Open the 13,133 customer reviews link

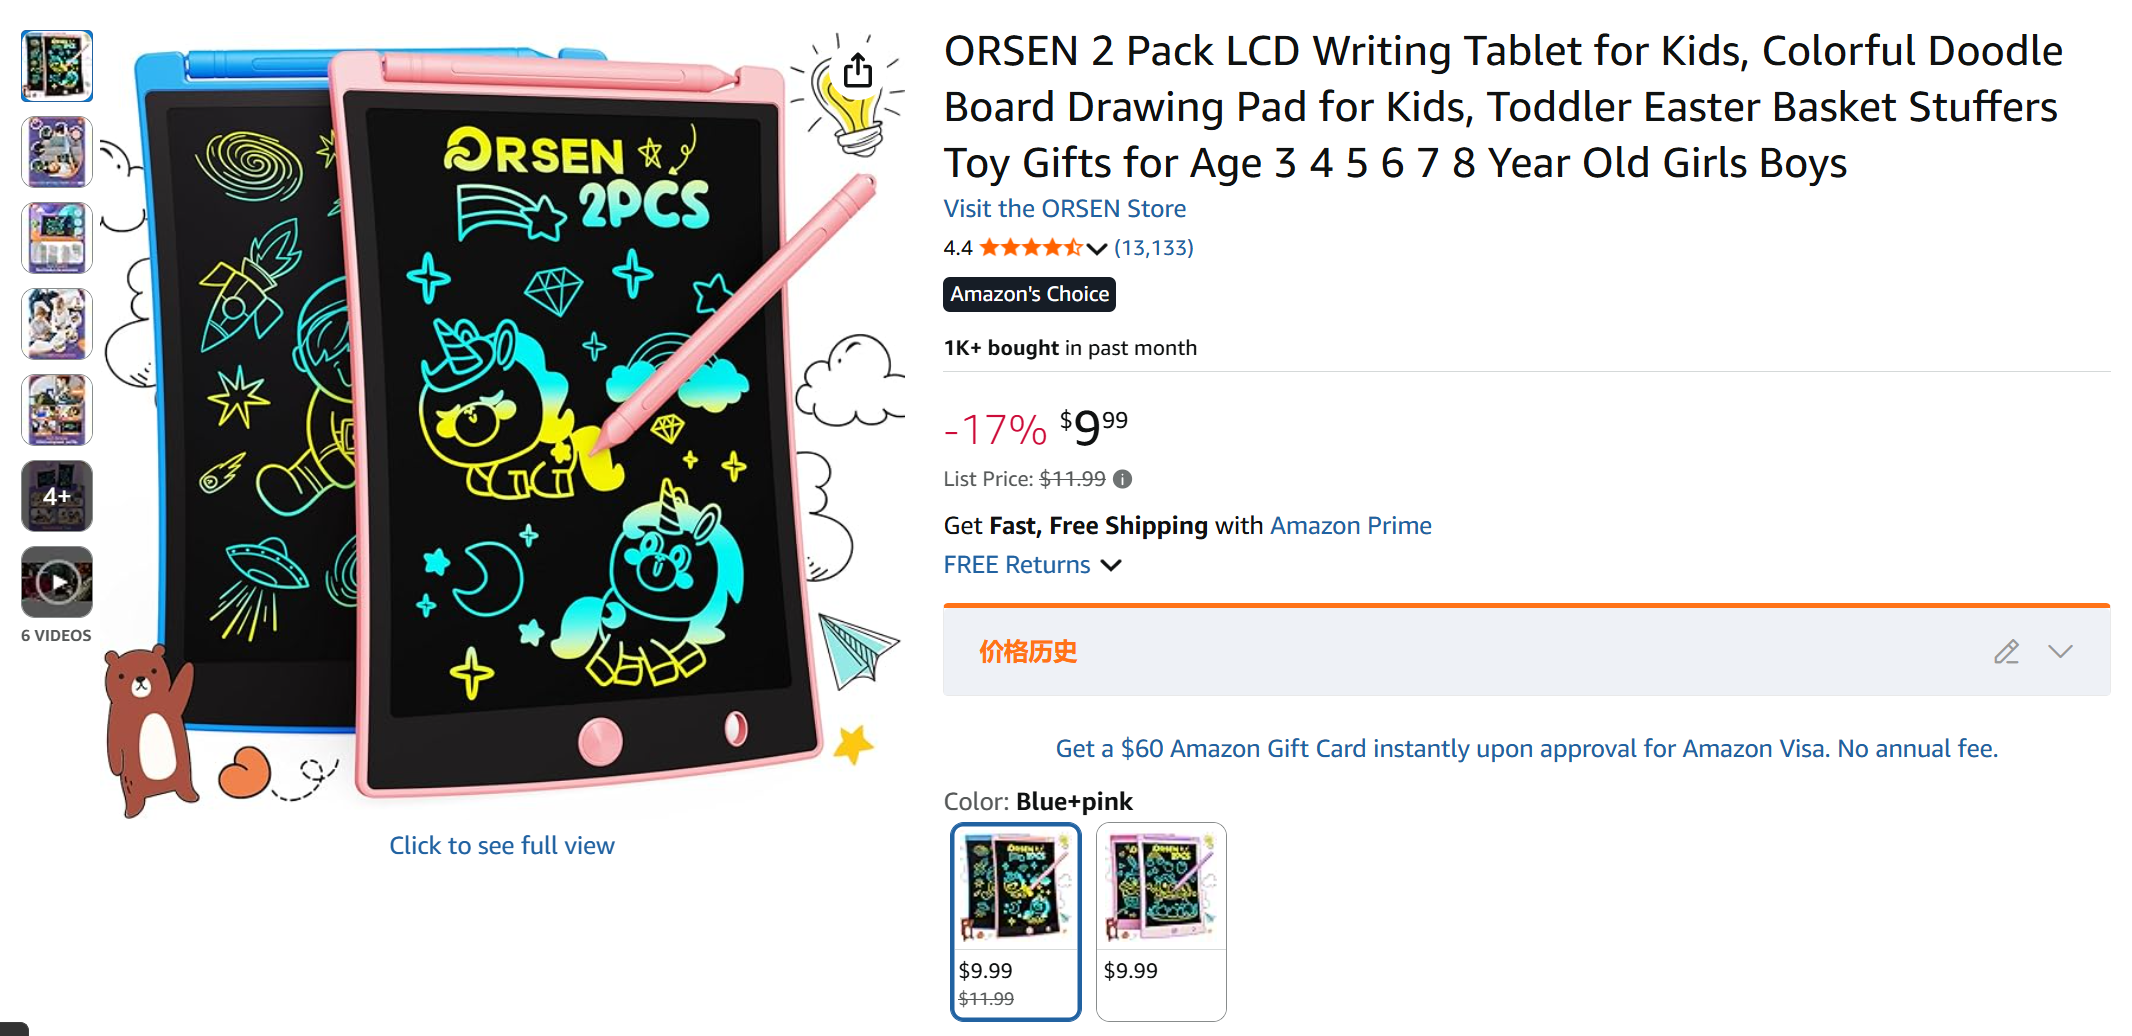pyautogui.click(x=1153, y=248)
